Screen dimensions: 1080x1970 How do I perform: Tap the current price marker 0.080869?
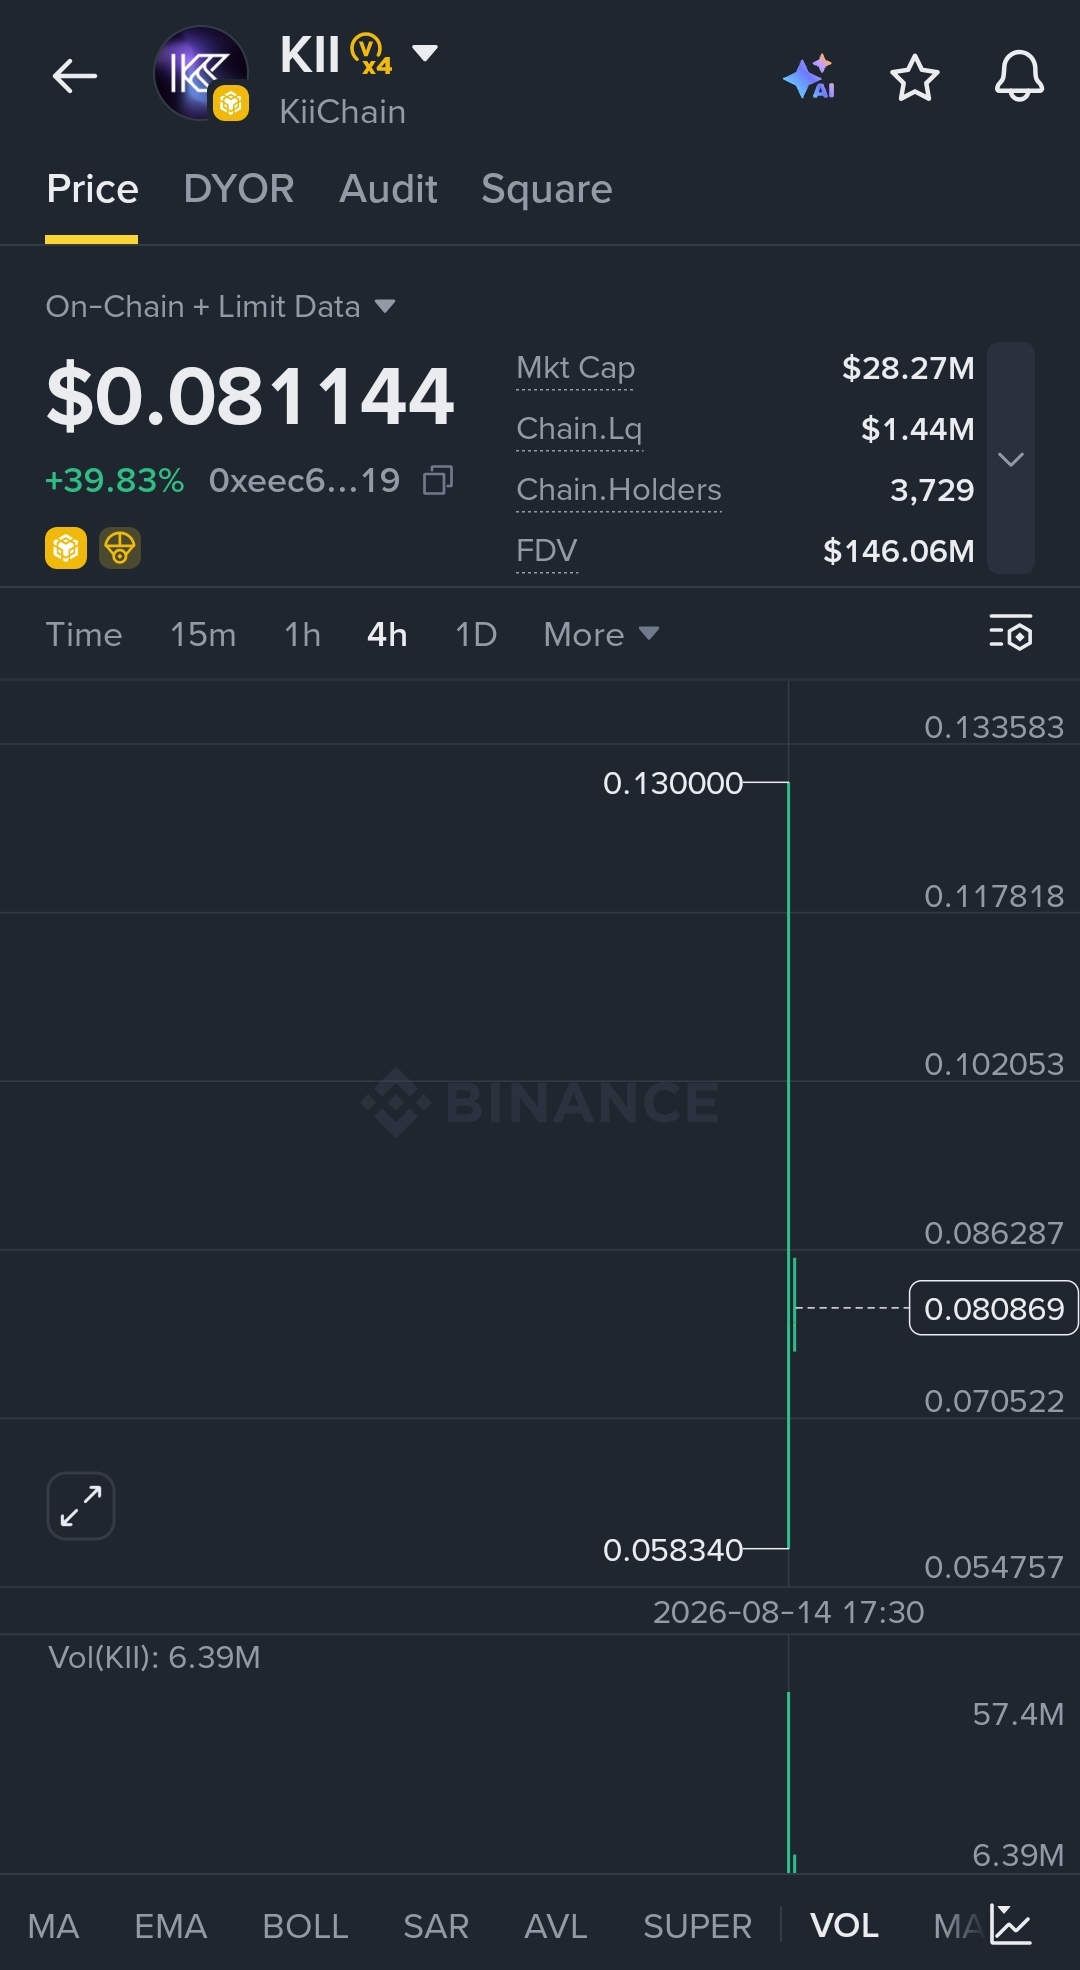(993, 1308)
